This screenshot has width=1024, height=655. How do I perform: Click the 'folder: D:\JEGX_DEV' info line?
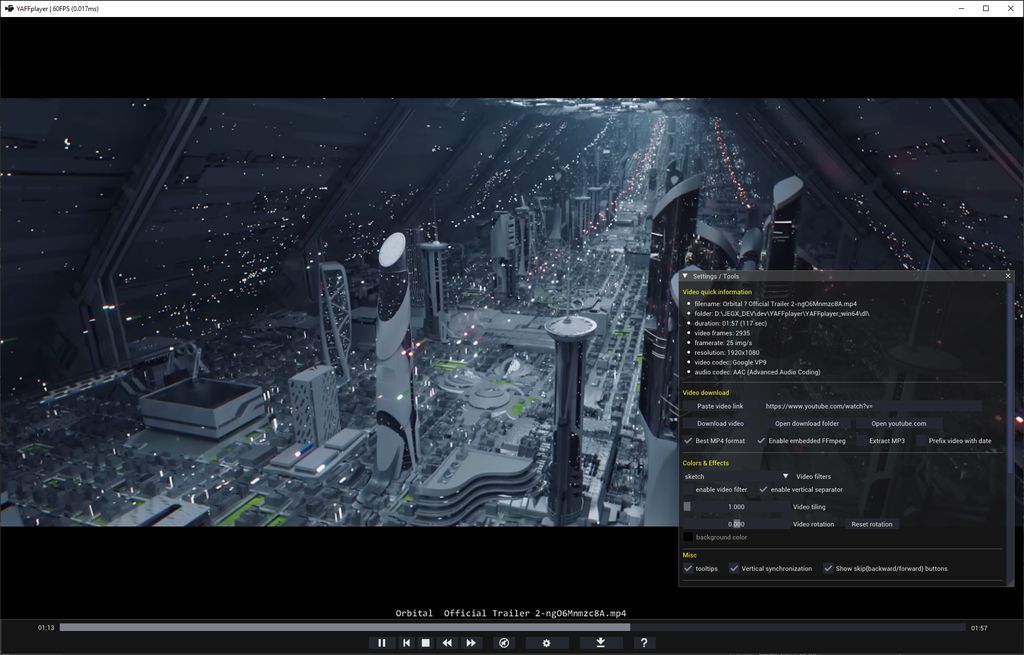tap(782, 313)
